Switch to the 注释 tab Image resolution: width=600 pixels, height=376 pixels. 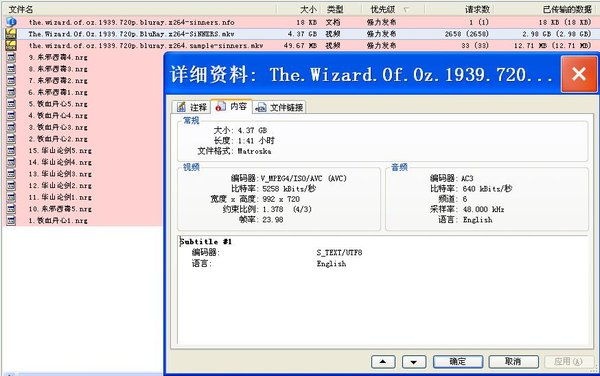(192, 107)
